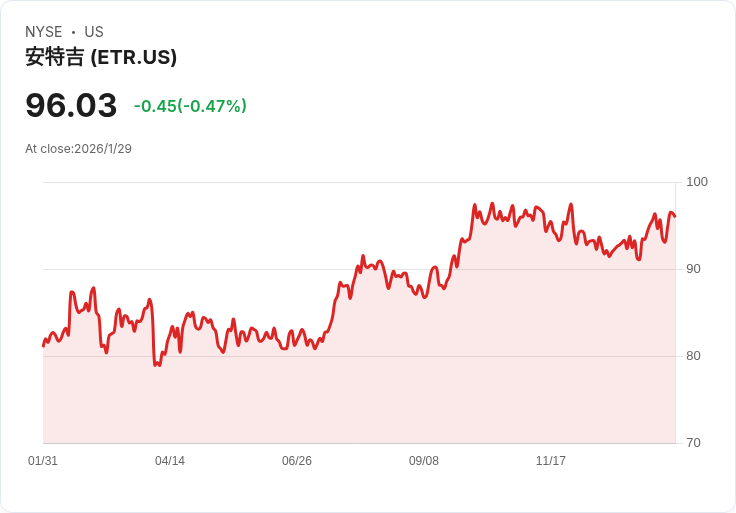Click the 80 price axis label
The image size is (736, 513).
point(693,356)
